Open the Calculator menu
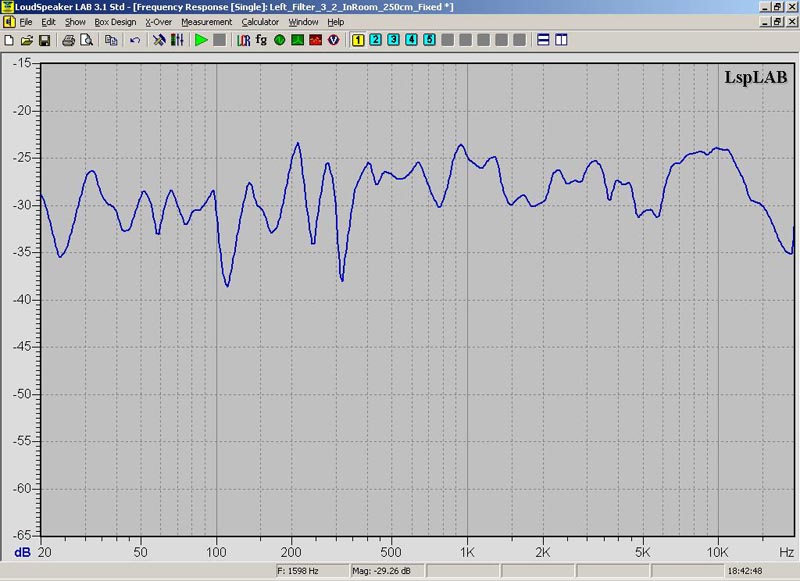Viewport: 800px width, 581px height. (x=260, y=22)
